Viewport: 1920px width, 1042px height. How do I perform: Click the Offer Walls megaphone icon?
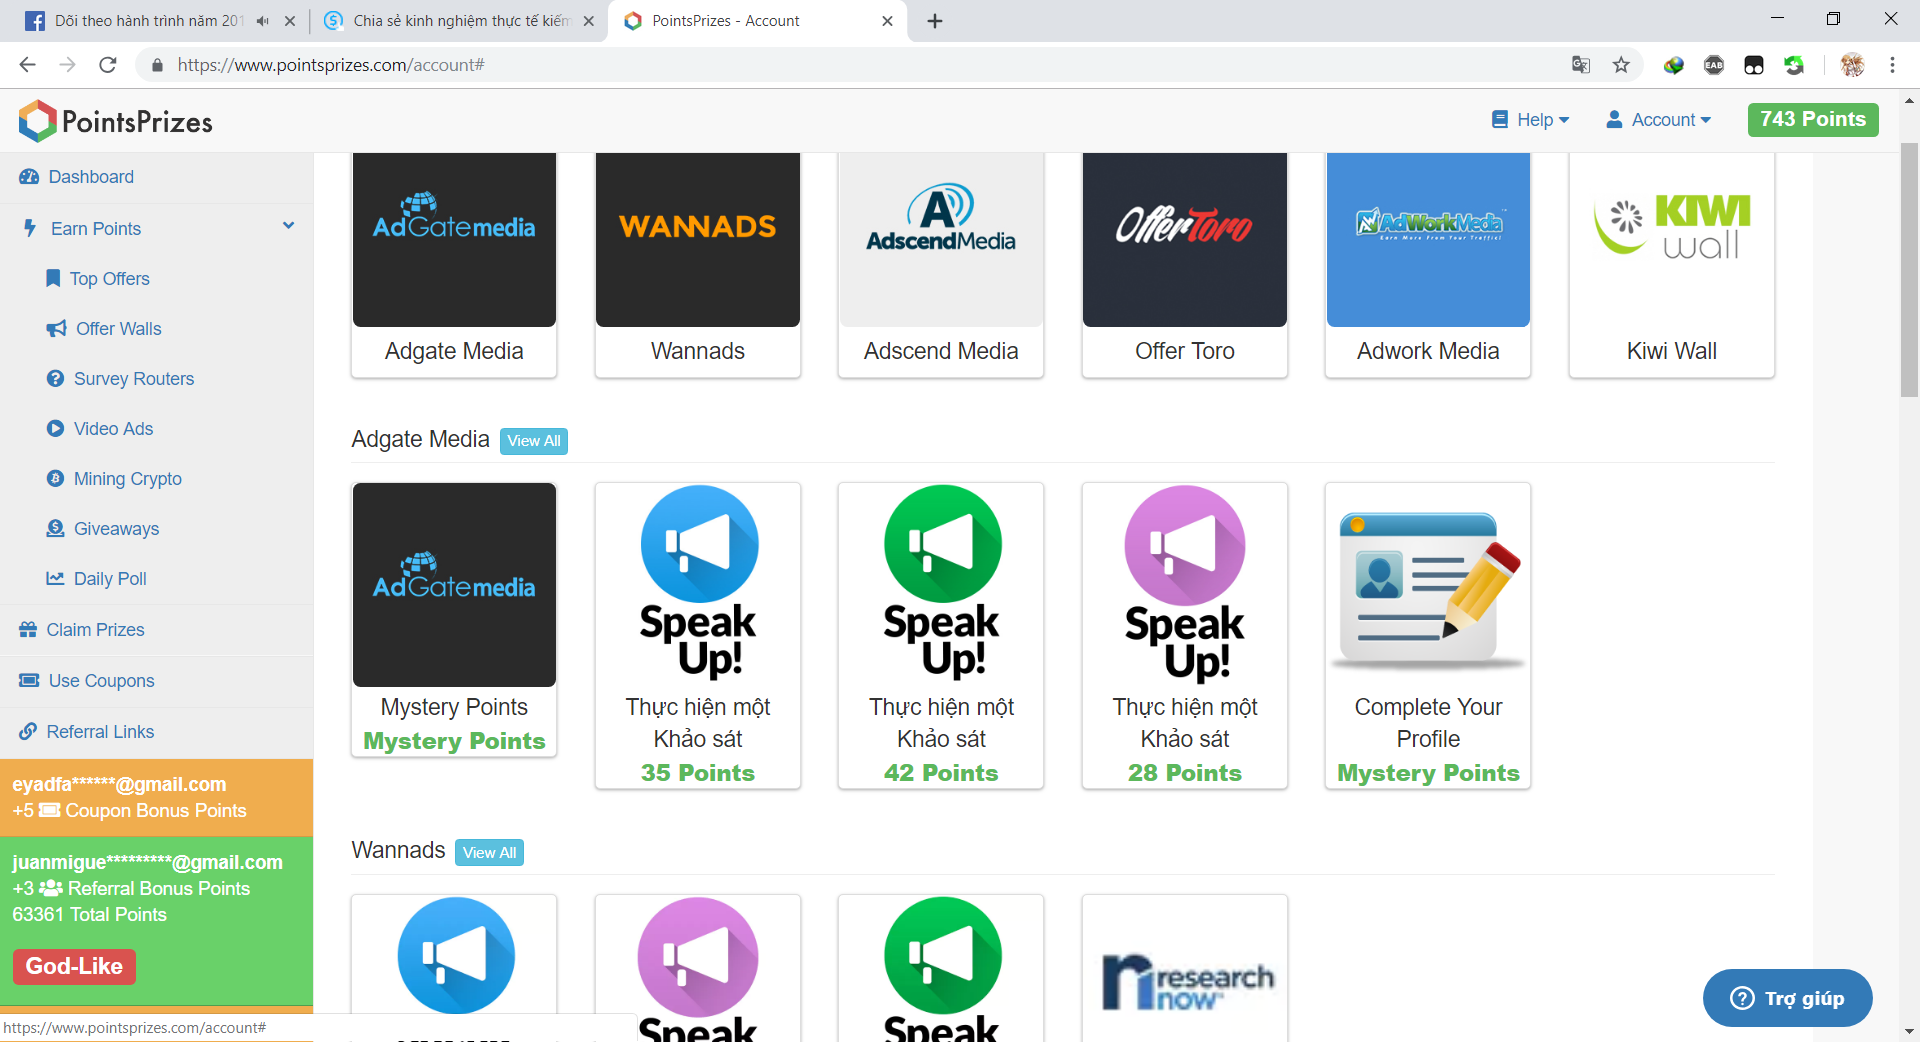coord(56,328)
